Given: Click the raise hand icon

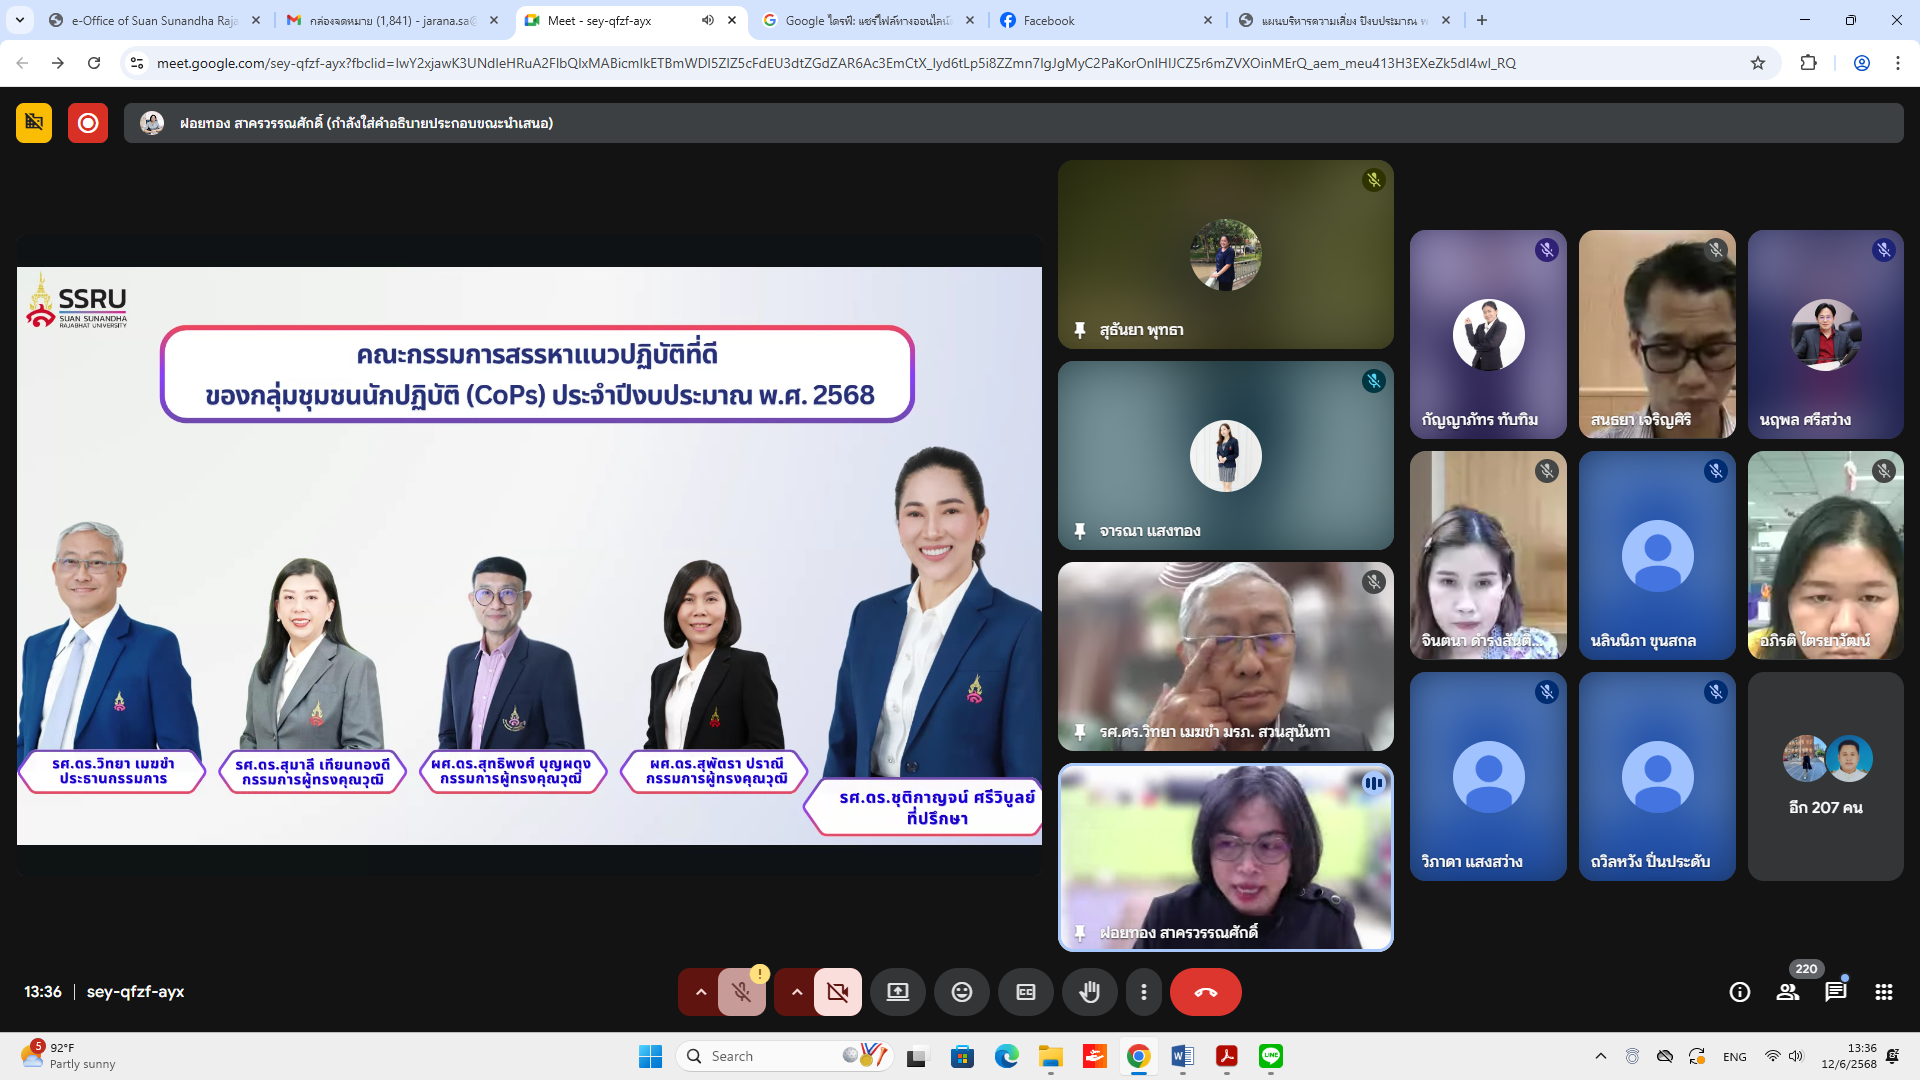Looking at the screenshot, I should pos(1089,992).
